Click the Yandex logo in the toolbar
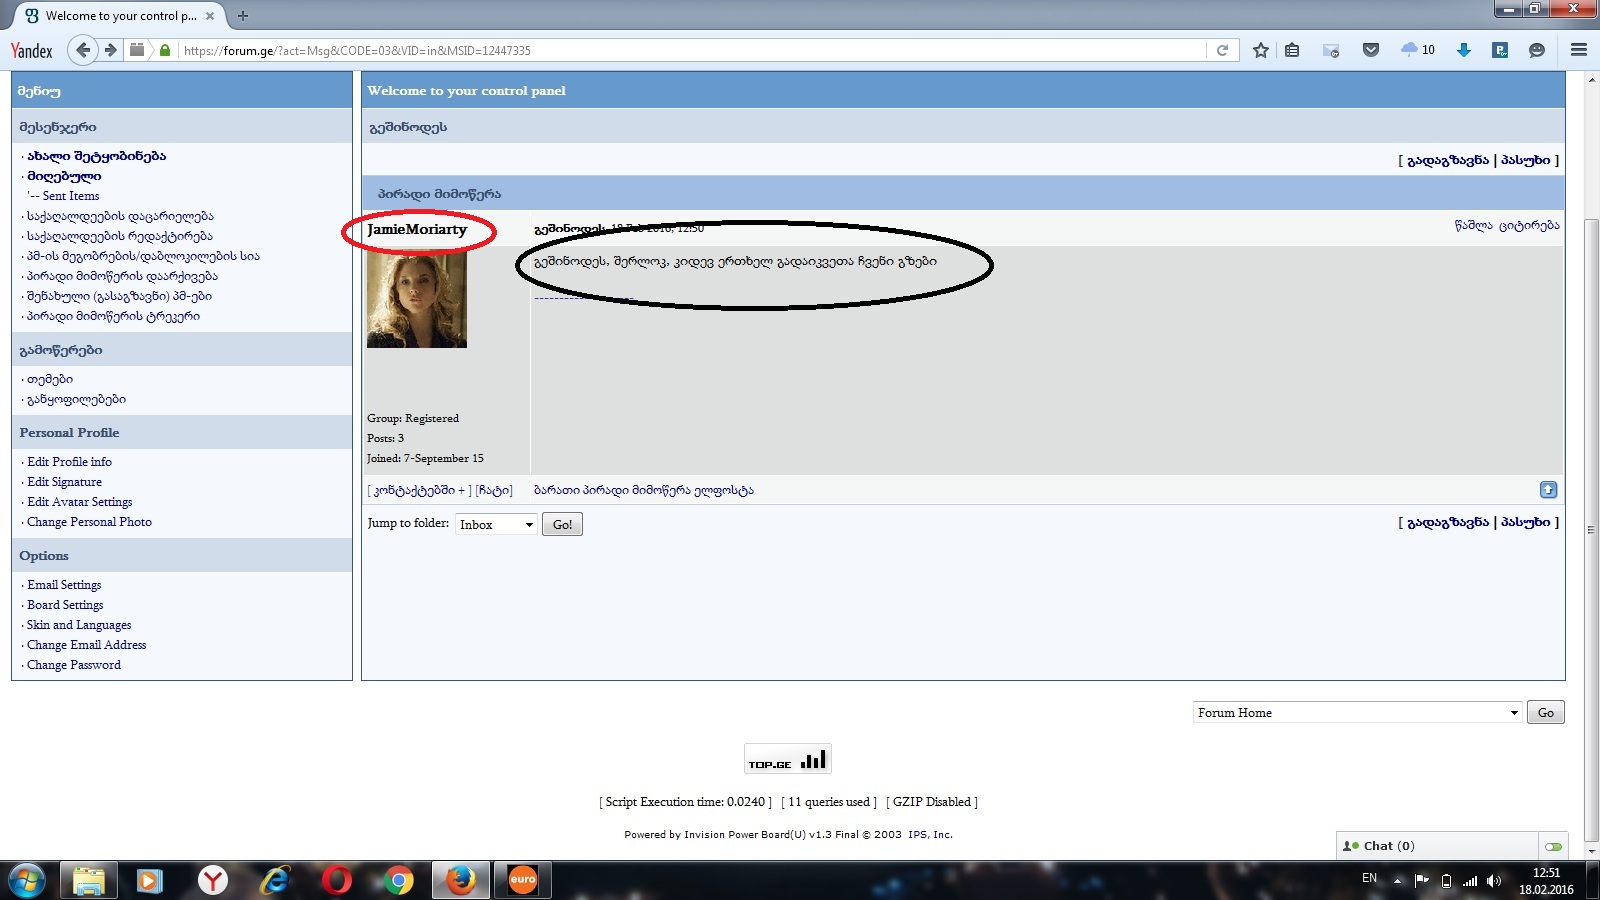The height and width of the screenshot is (900, 1600). [x=31, y=51]
